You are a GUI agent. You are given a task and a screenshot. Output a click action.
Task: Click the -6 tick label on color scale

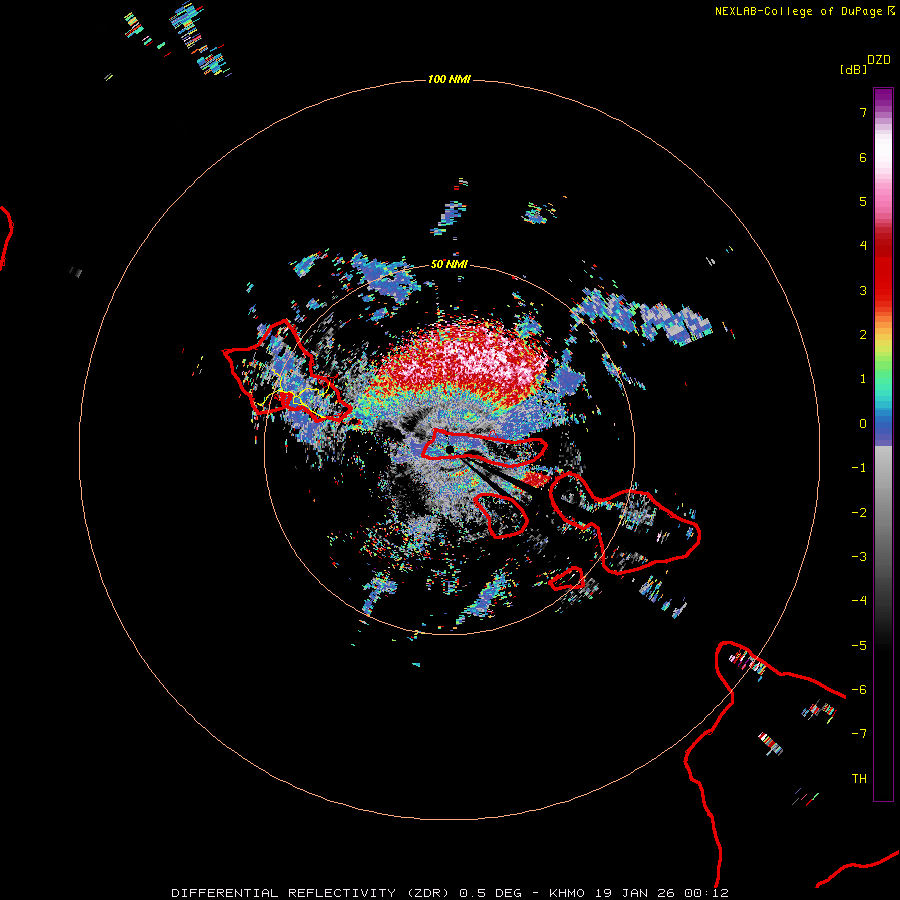point(859,690)
